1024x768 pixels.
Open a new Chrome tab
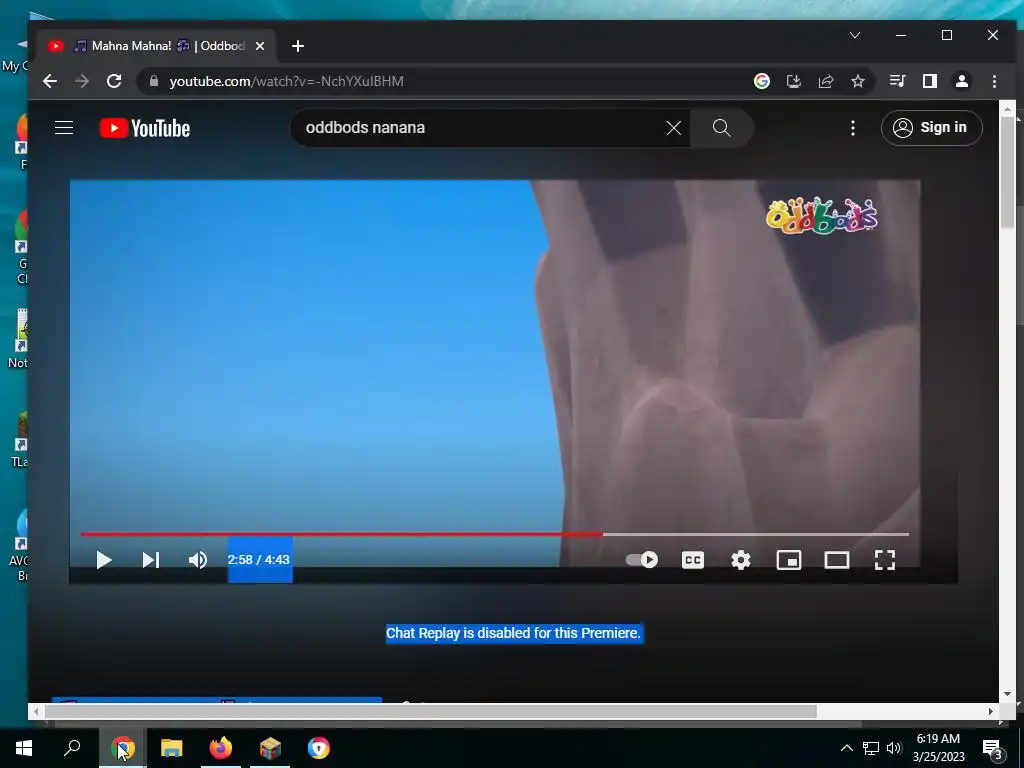pyautogui.click(x=298, y=46)
